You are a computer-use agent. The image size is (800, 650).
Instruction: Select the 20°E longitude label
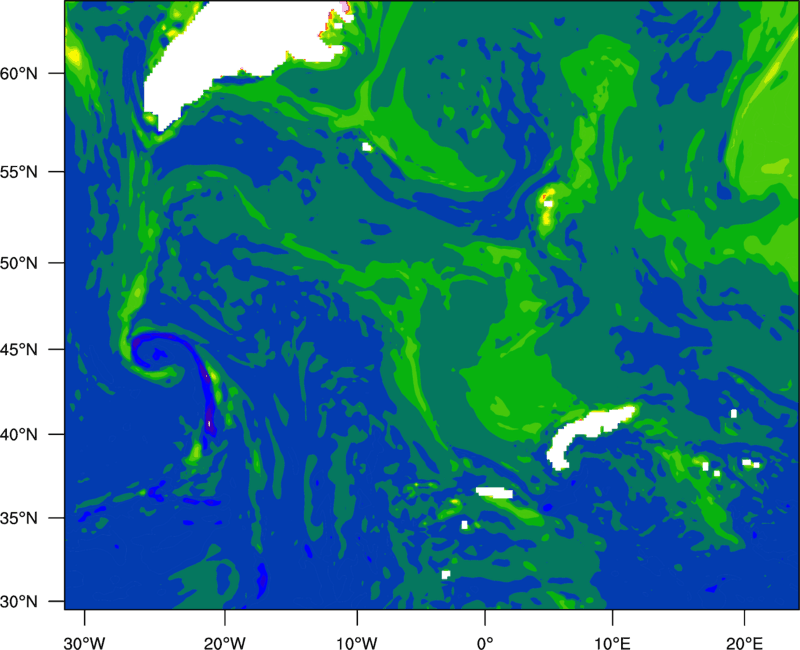[x=744, y=643]
